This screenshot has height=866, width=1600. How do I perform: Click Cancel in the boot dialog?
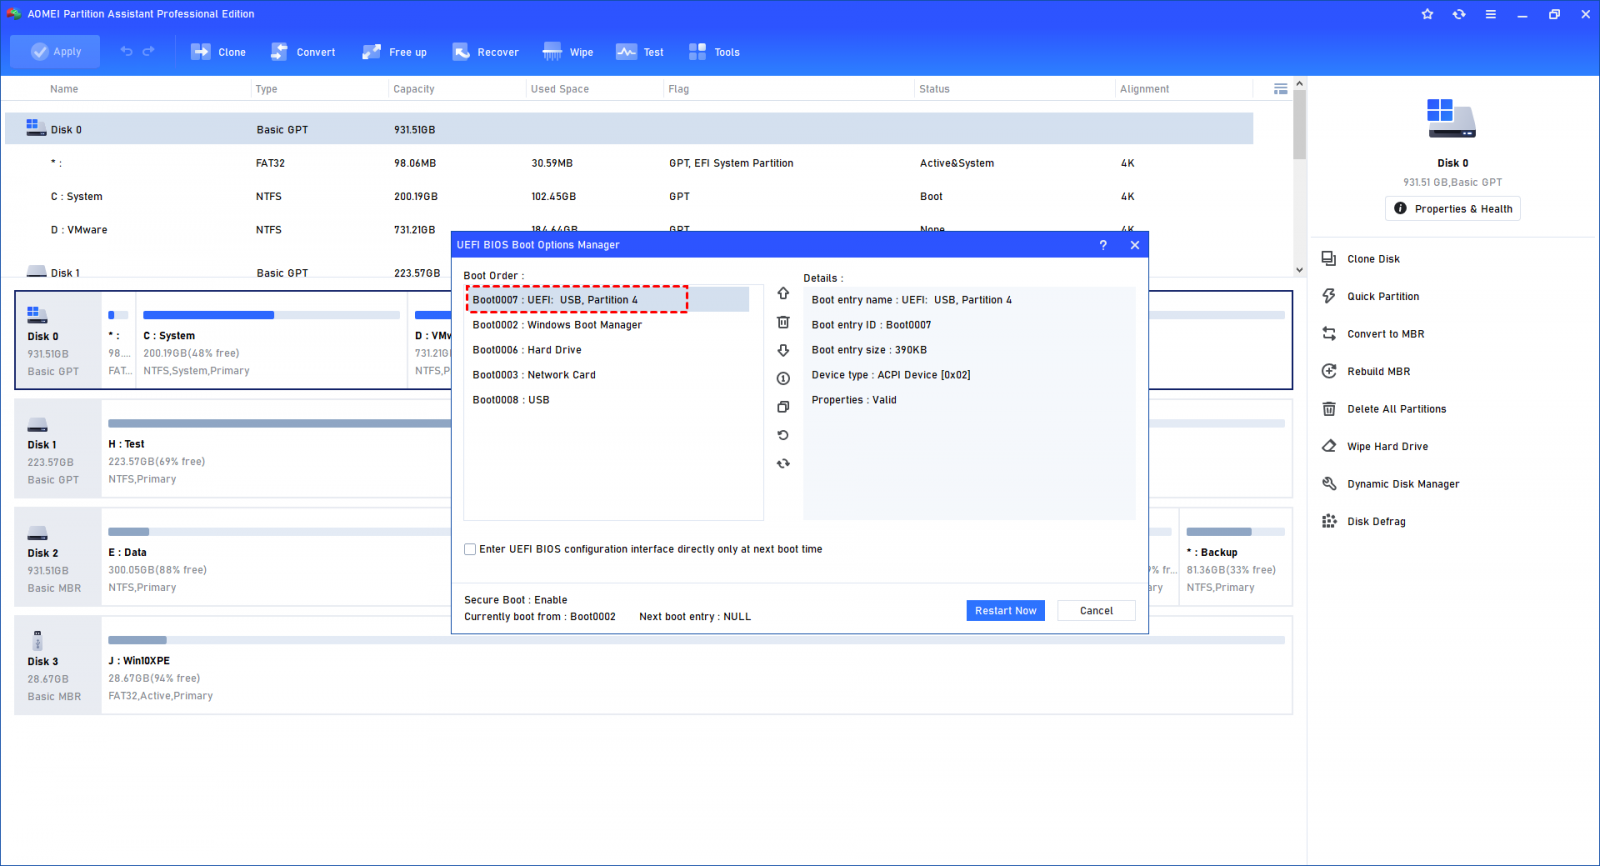point(1096,611)
